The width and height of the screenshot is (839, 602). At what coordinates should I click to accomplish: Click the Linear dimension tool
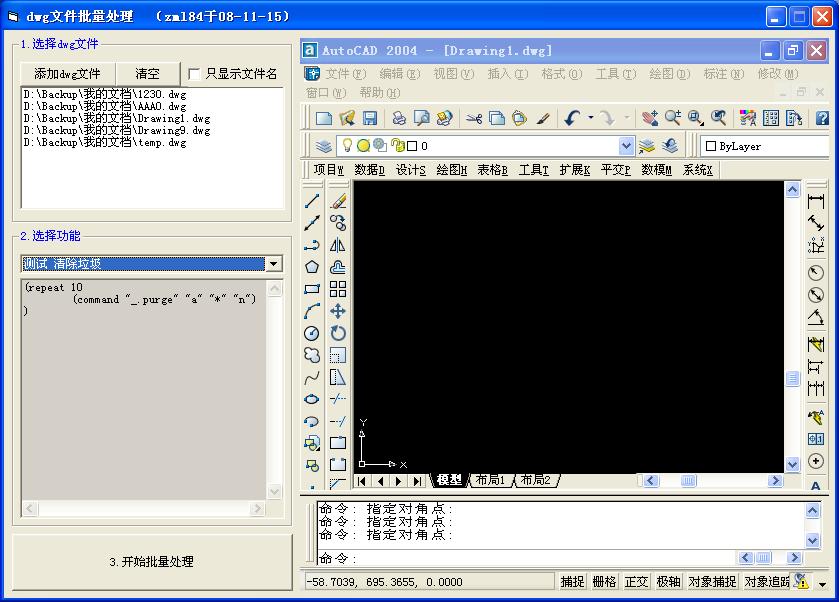pos(815,201)
